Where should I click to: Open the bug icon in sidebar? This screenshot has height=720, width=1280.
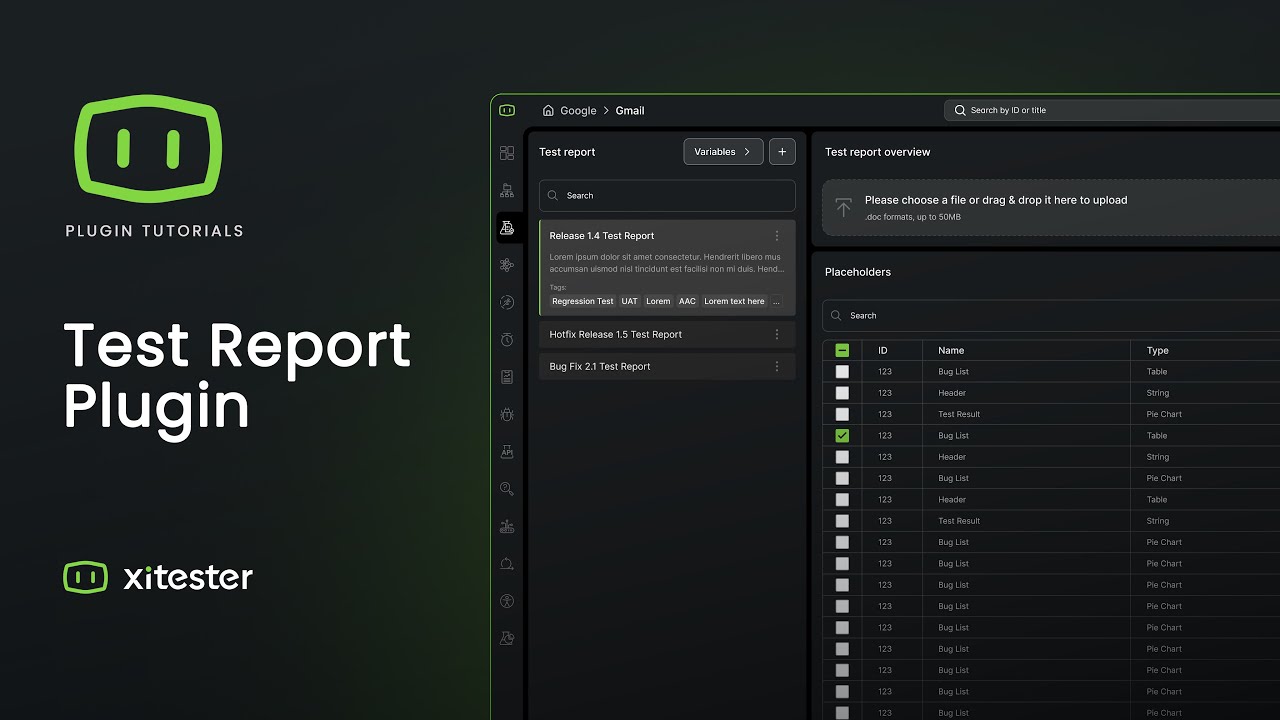click(x=507, y=414)
